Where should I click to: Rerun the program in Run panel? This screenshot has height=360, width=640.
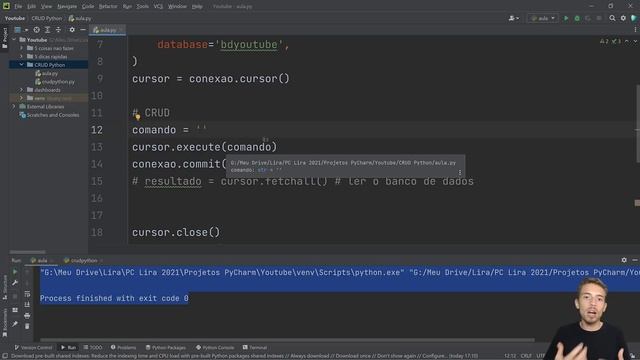click(15, 271)
